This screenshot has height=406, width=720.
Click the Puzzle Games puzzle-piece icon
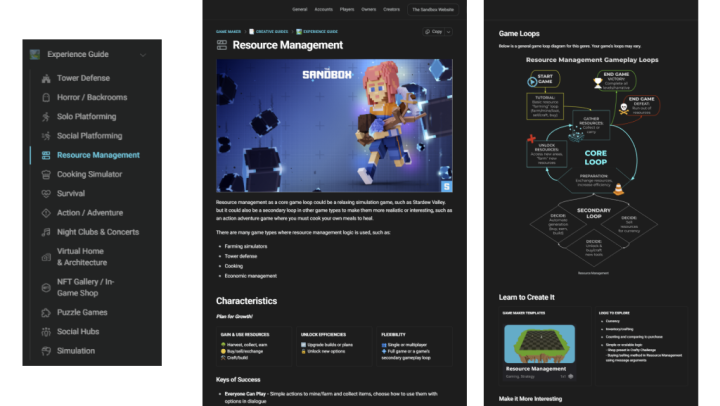pos(46,313)
